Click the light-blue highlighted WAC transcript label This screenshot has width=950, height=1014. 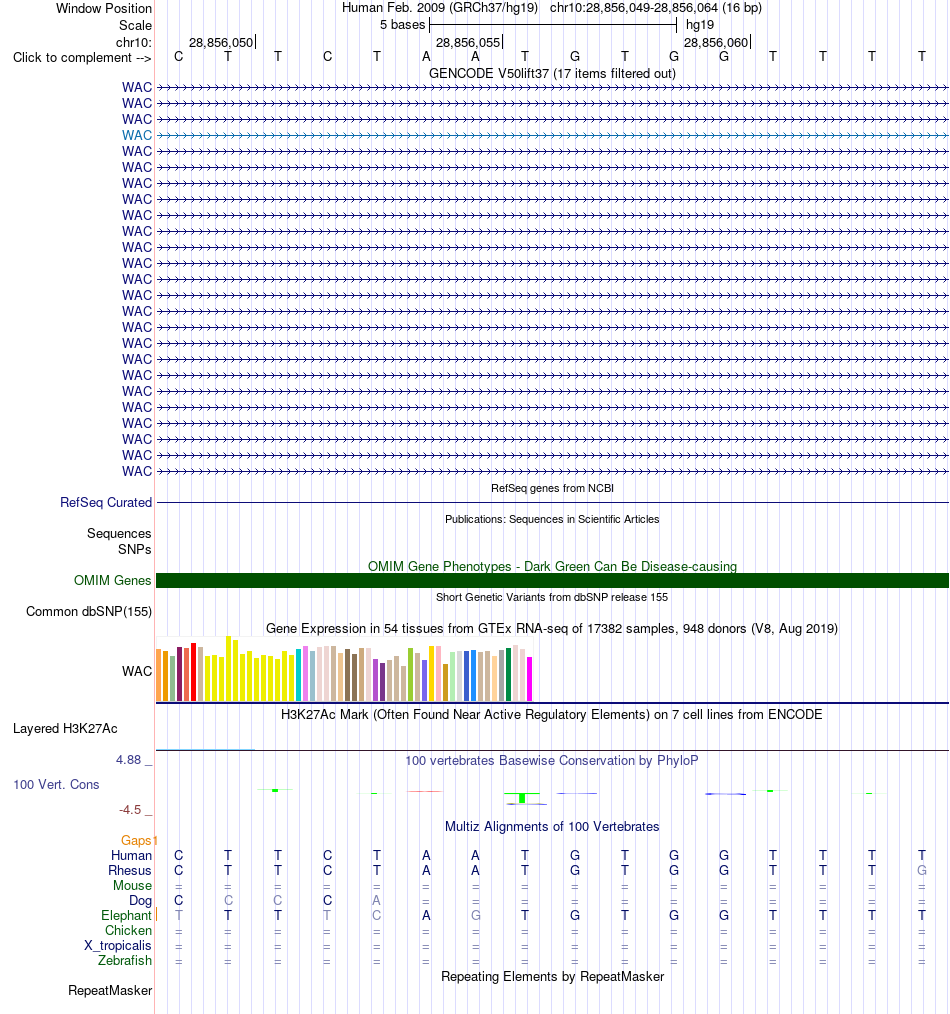137,135
